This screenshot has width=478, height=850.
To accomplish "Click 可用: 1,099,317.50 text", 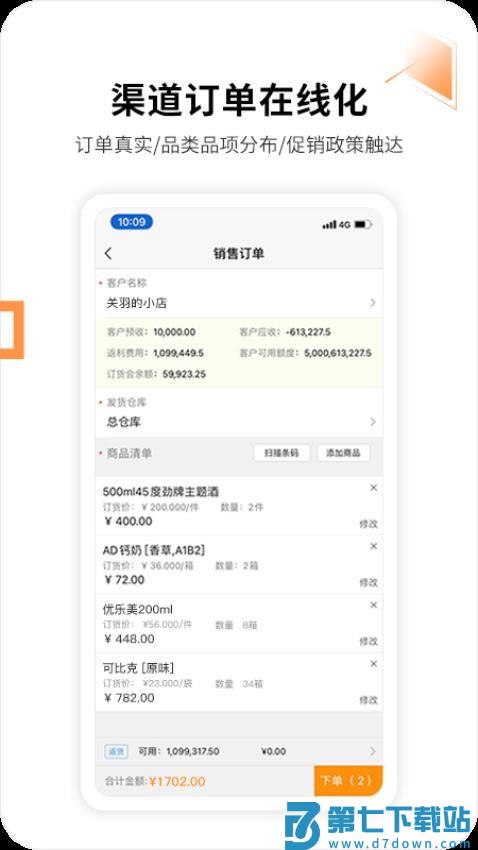I will (x=178, y=751).
